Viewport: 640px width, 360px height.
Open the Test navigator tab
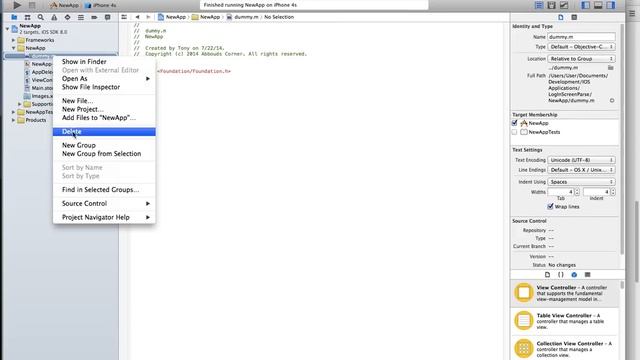coord(67,17)
